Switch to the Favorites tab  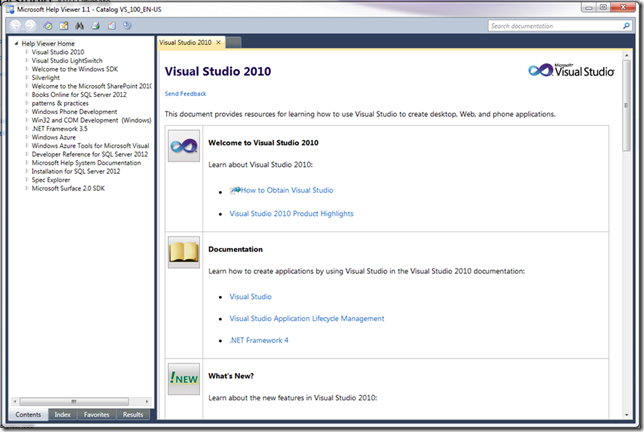[x=97, y=414]
